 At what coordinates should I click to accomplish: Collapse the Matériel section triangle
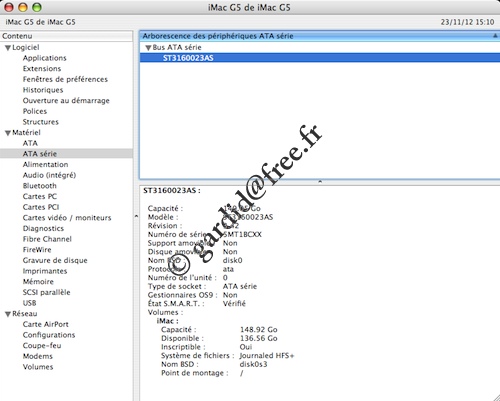coord(8,133)
